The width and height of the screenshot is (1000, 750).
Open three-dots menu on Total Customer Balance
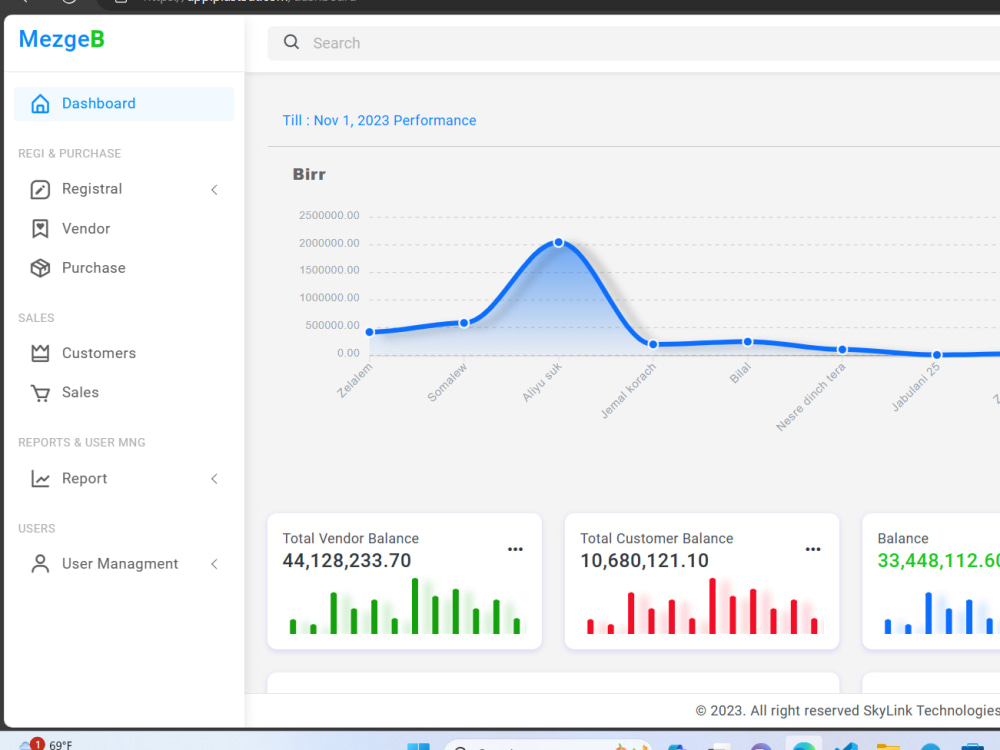click(x=812, y=549)
